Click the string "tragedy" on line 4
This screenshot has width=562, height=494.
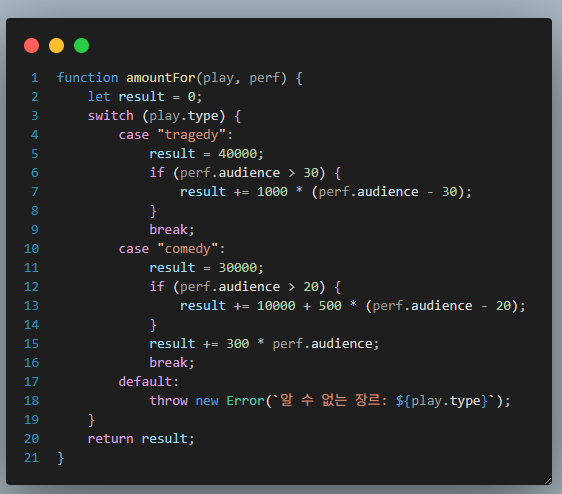(192, 135)
